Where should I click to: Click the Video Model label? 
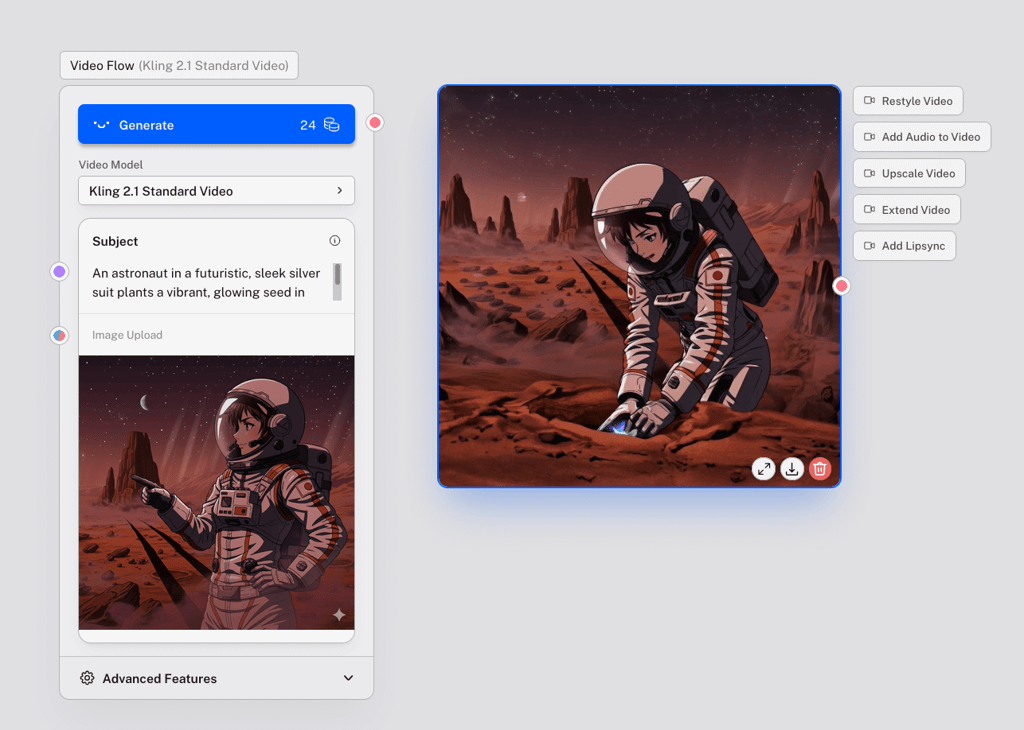pos(110,165)
